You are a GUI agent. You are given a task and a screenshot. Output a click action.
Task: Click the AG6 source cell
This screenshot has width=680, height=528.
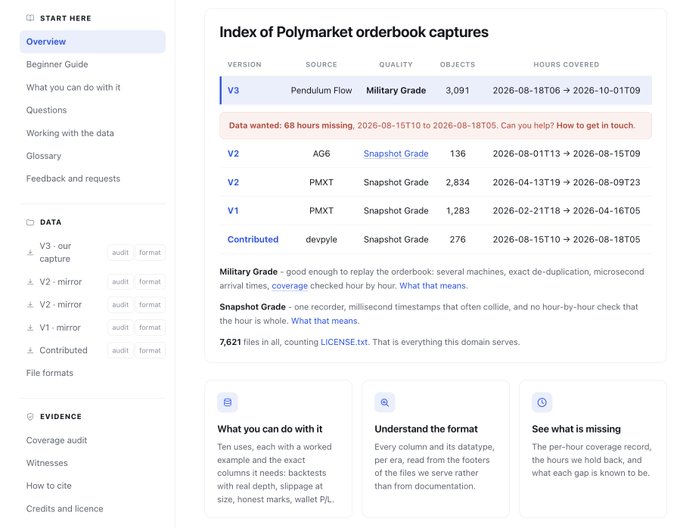coord(321,153)
